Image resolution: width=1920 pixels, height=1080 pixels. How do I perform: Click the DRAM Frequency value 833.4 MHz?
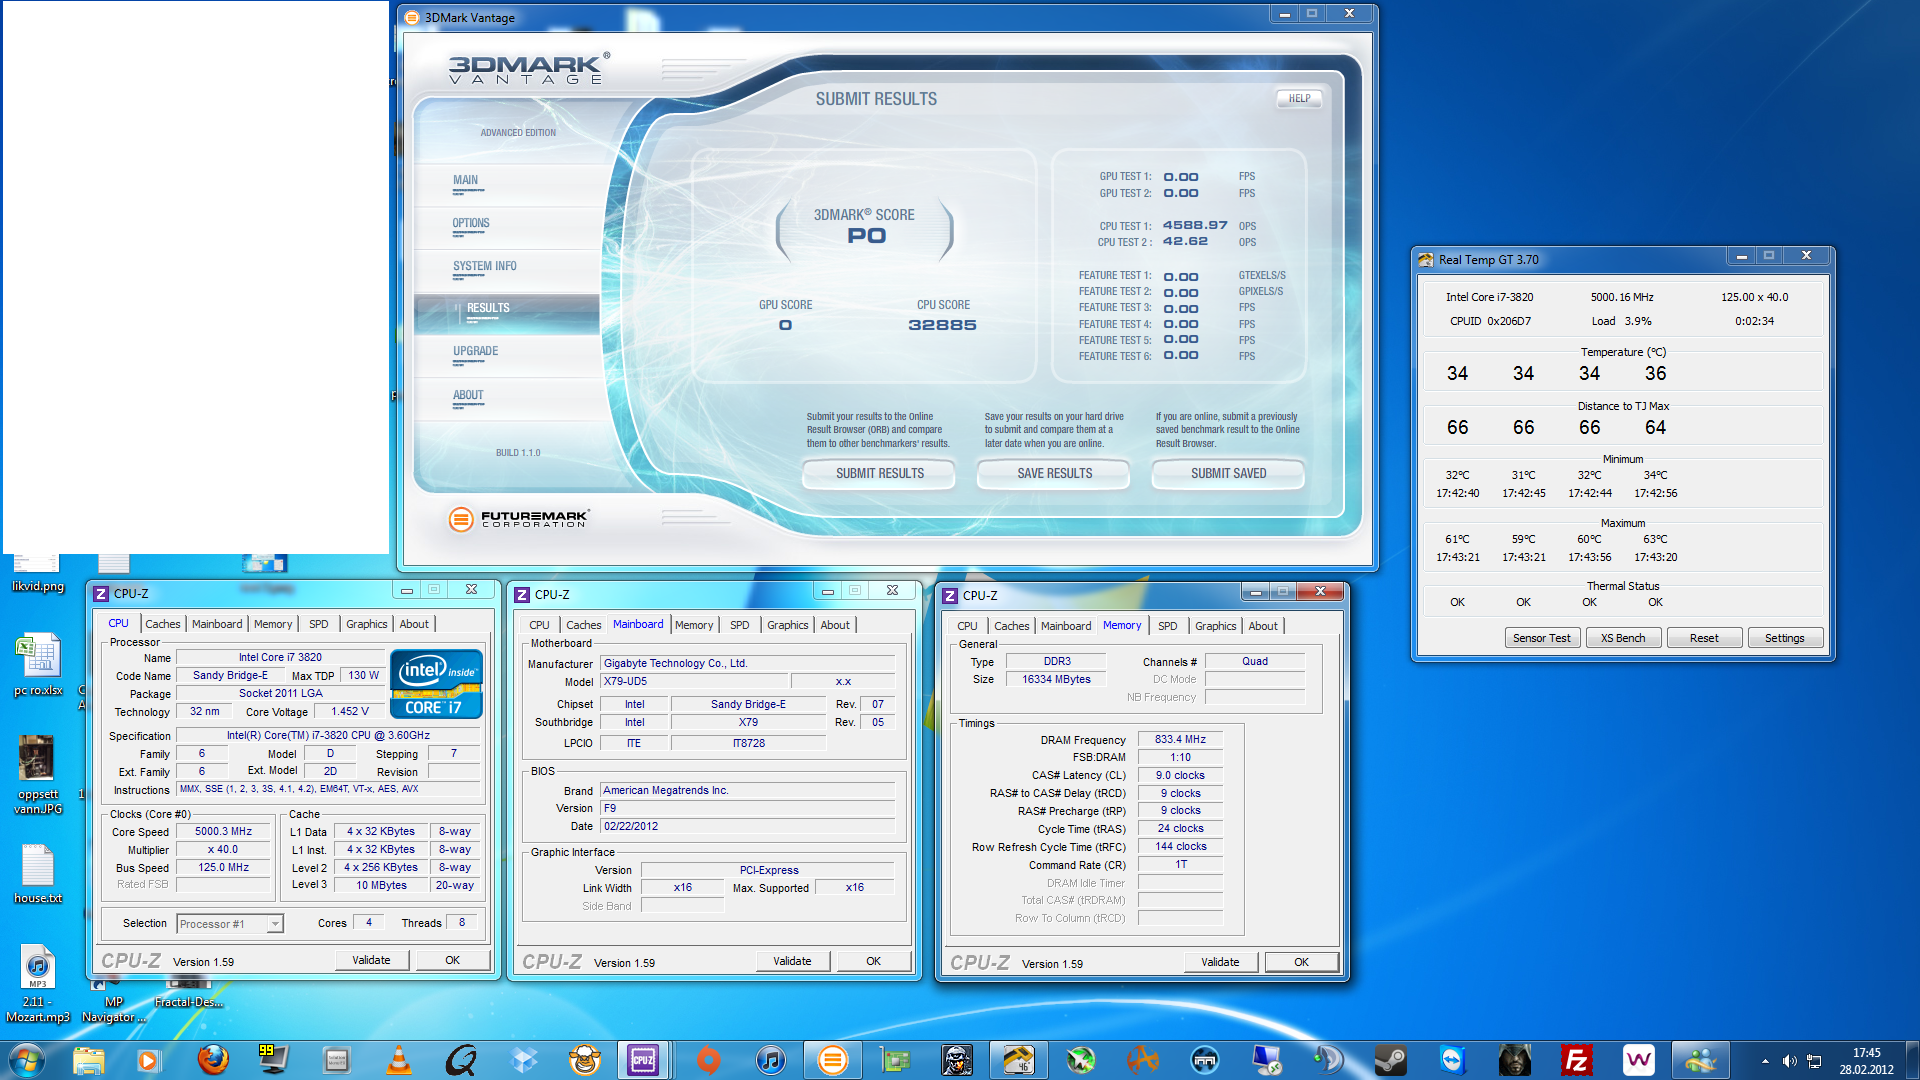click(x=1180, y=740)
